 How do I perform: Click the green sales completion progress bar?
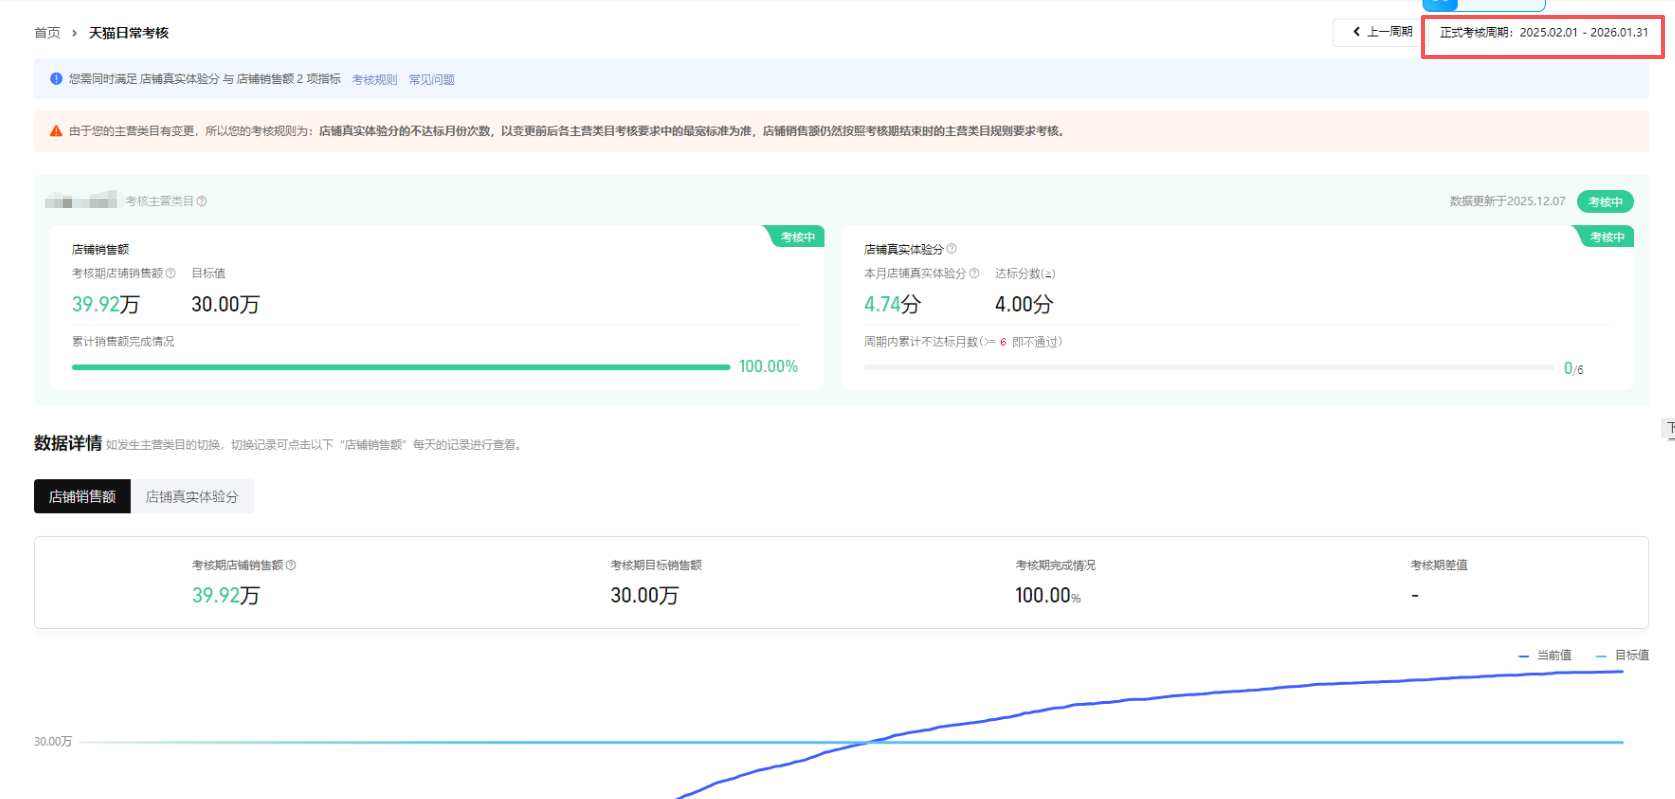pyautogui.click(x=400, y=367)
